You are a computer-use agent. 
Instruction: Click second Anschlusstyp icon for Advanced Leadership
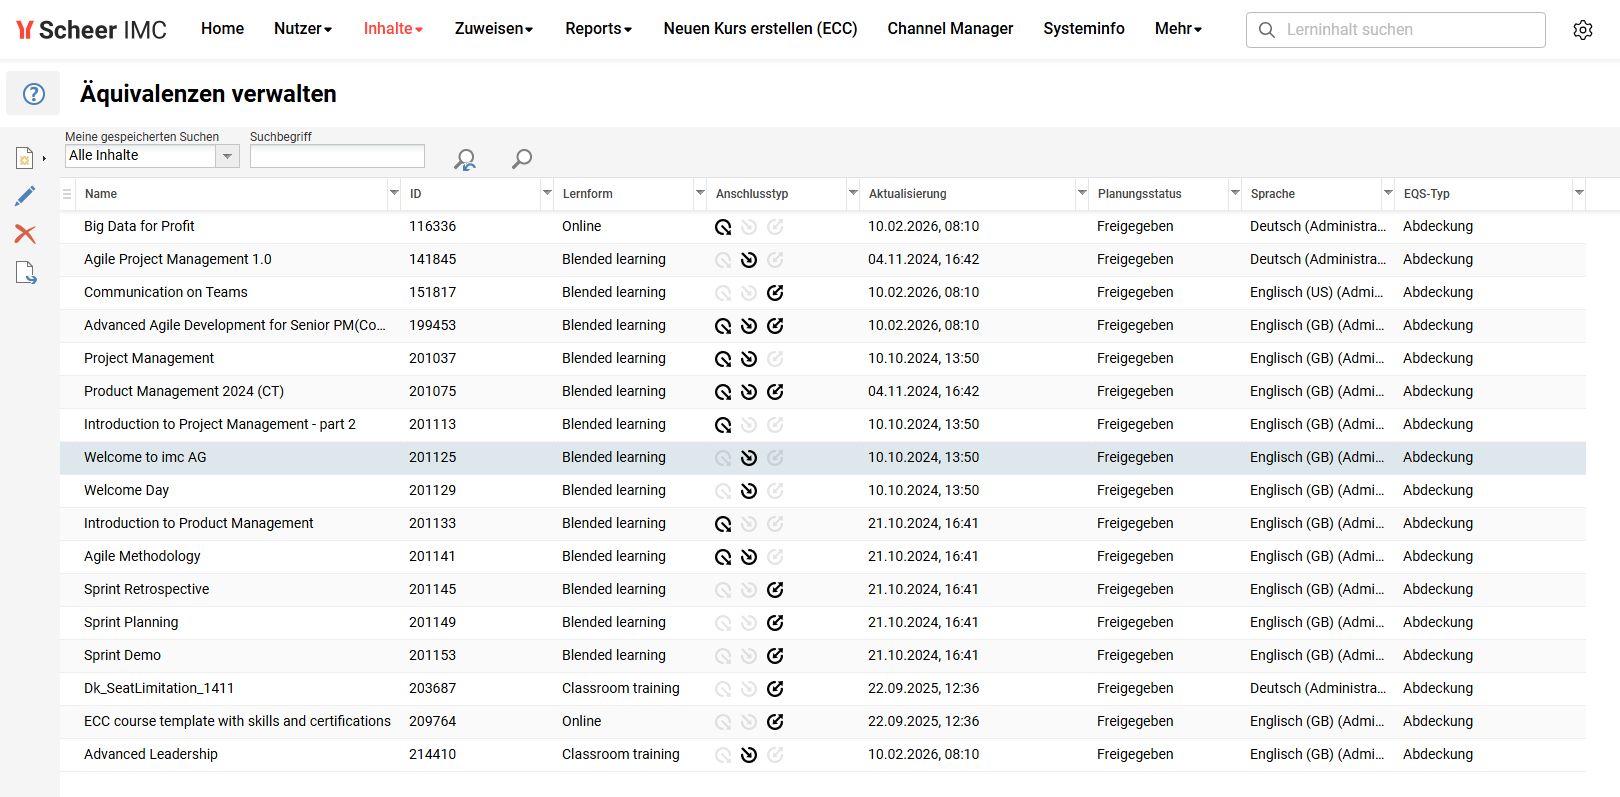[749, 755]
